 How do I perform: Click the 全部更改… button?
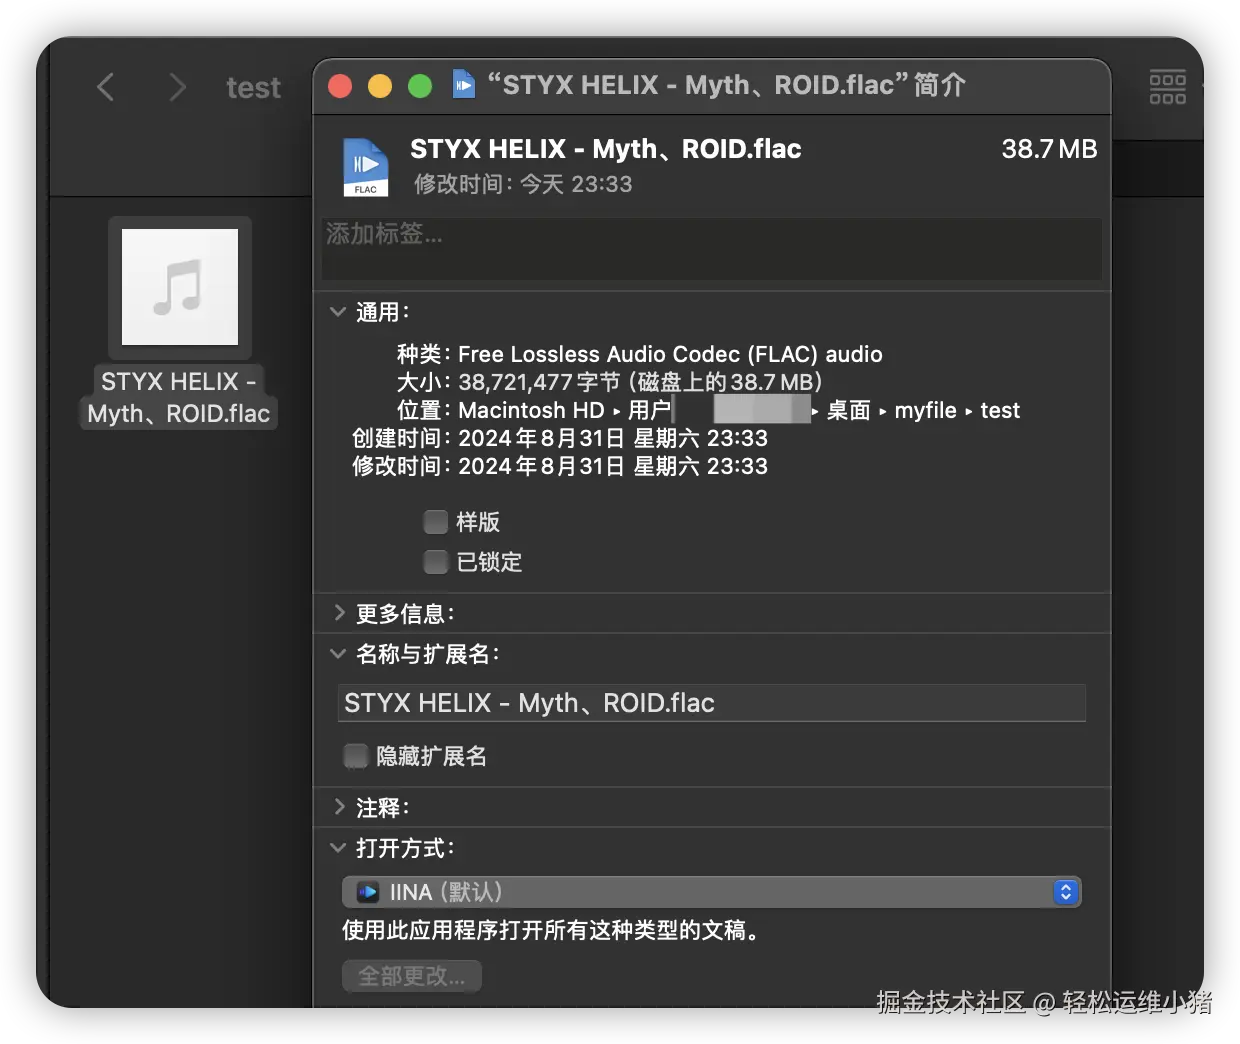pyautogui.click(x=412, y=976)
